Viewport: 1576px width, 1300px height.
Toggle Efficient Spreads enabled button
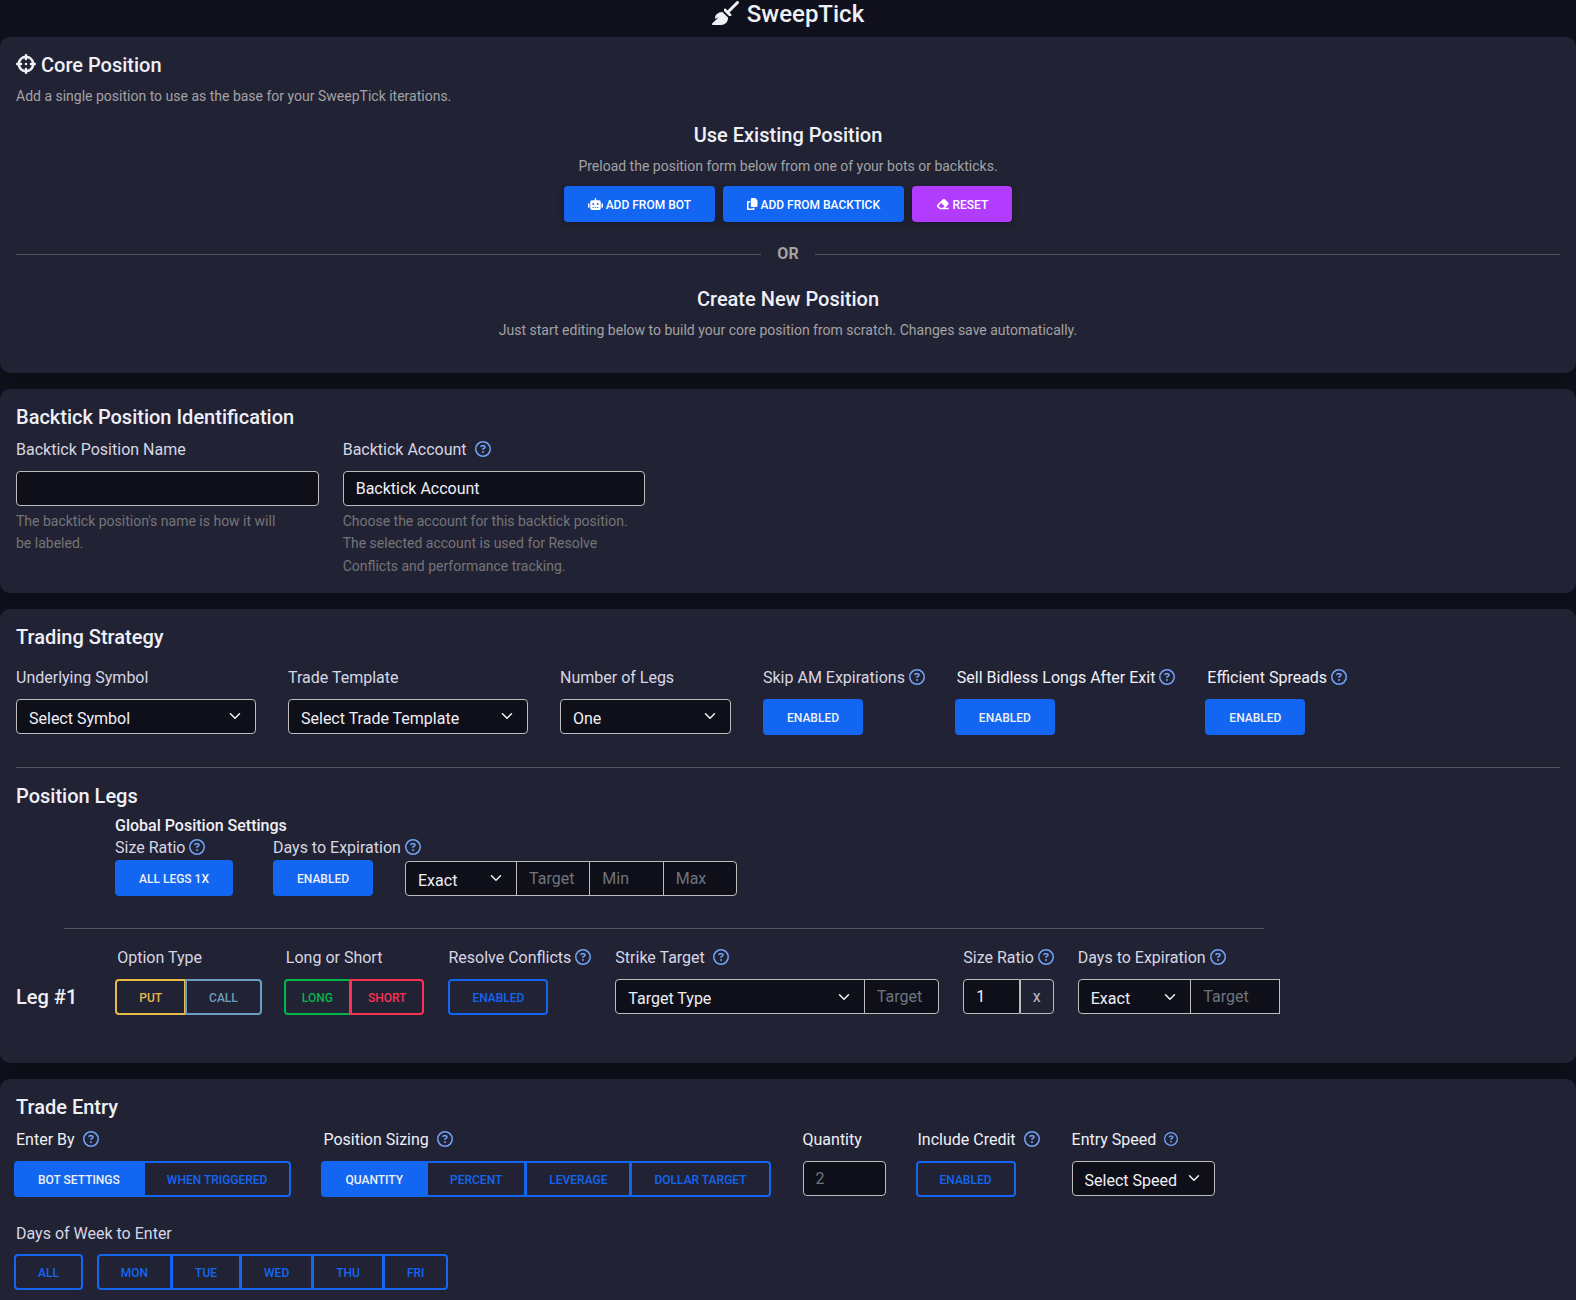pyautogui.click(x=1255, y=717)
